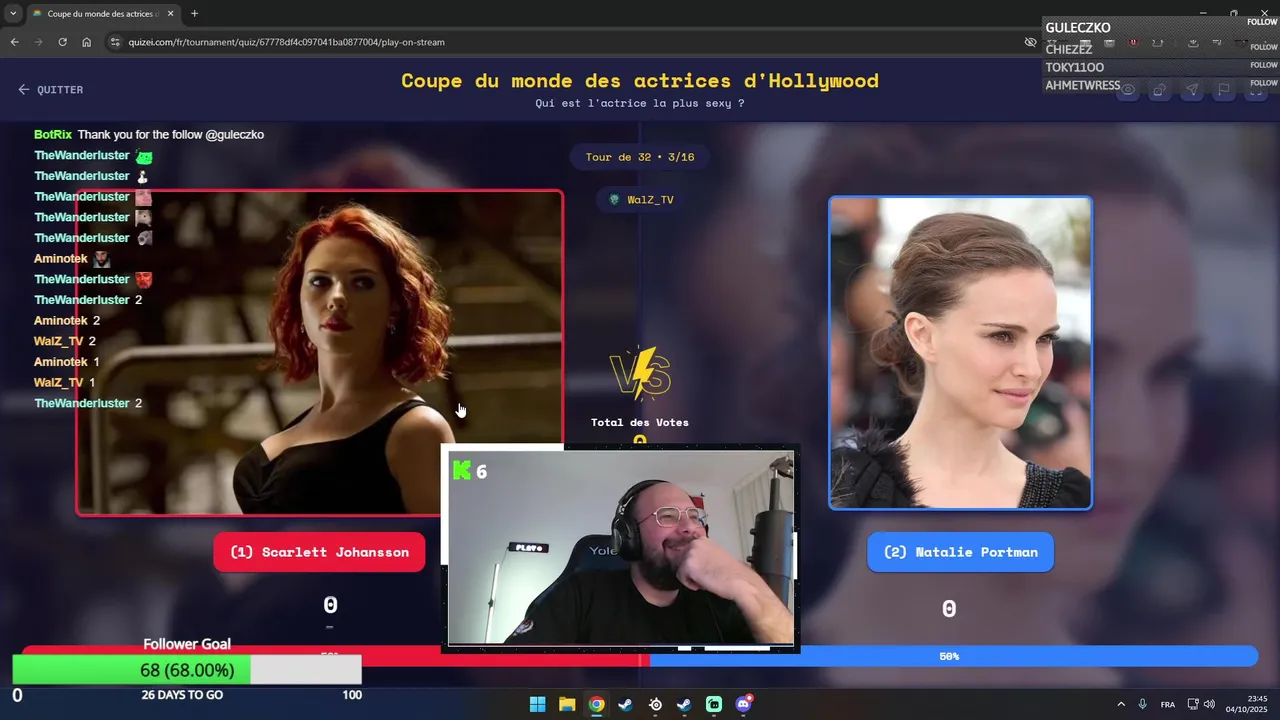This screenshot has width=1280, height=720.
Task: Click the streamer webcam overlay
Action: click(620, 548)
